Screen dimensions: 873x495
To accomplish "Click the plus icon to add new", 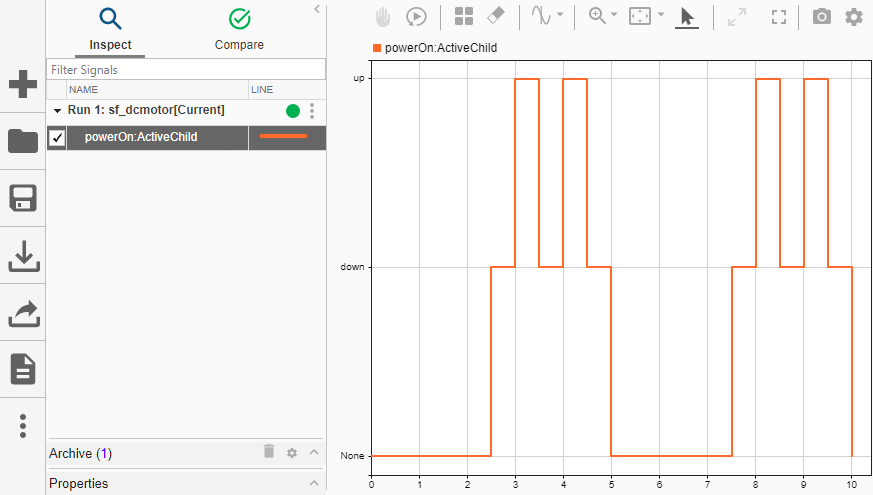I will point(23,84).
